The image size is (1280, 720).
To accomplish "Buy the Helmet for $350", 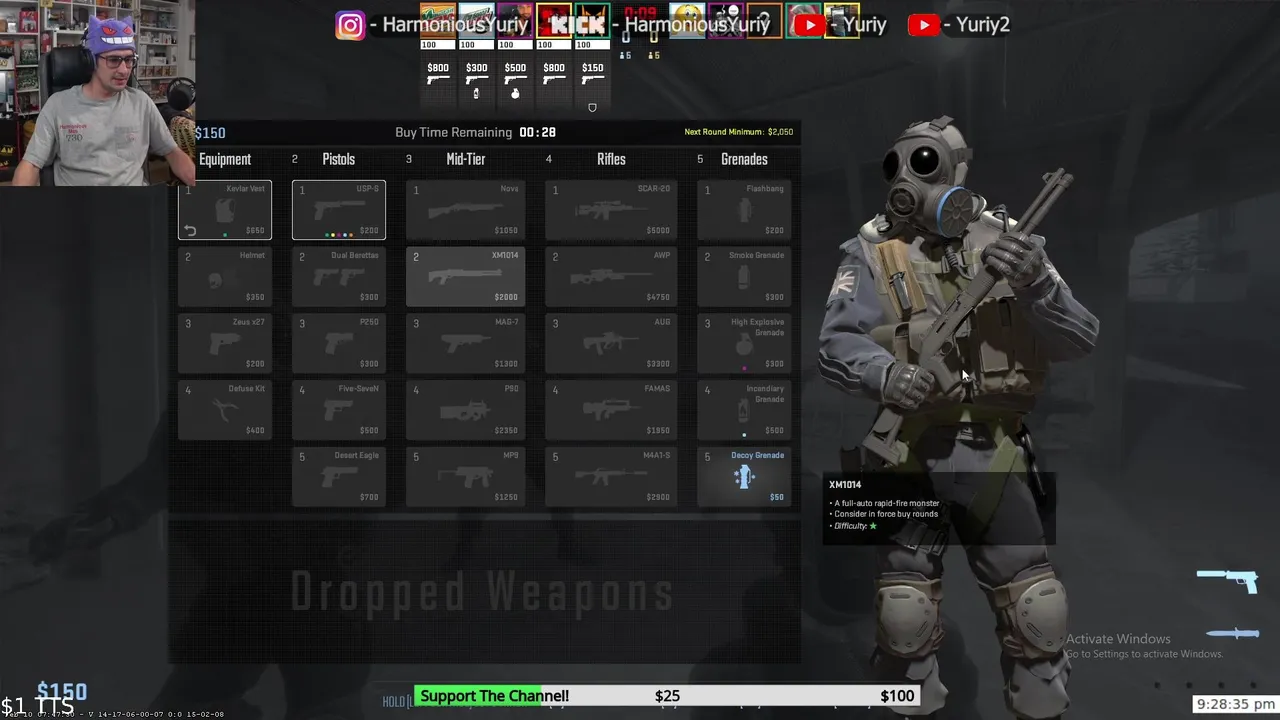I will (x=225, y=277).
